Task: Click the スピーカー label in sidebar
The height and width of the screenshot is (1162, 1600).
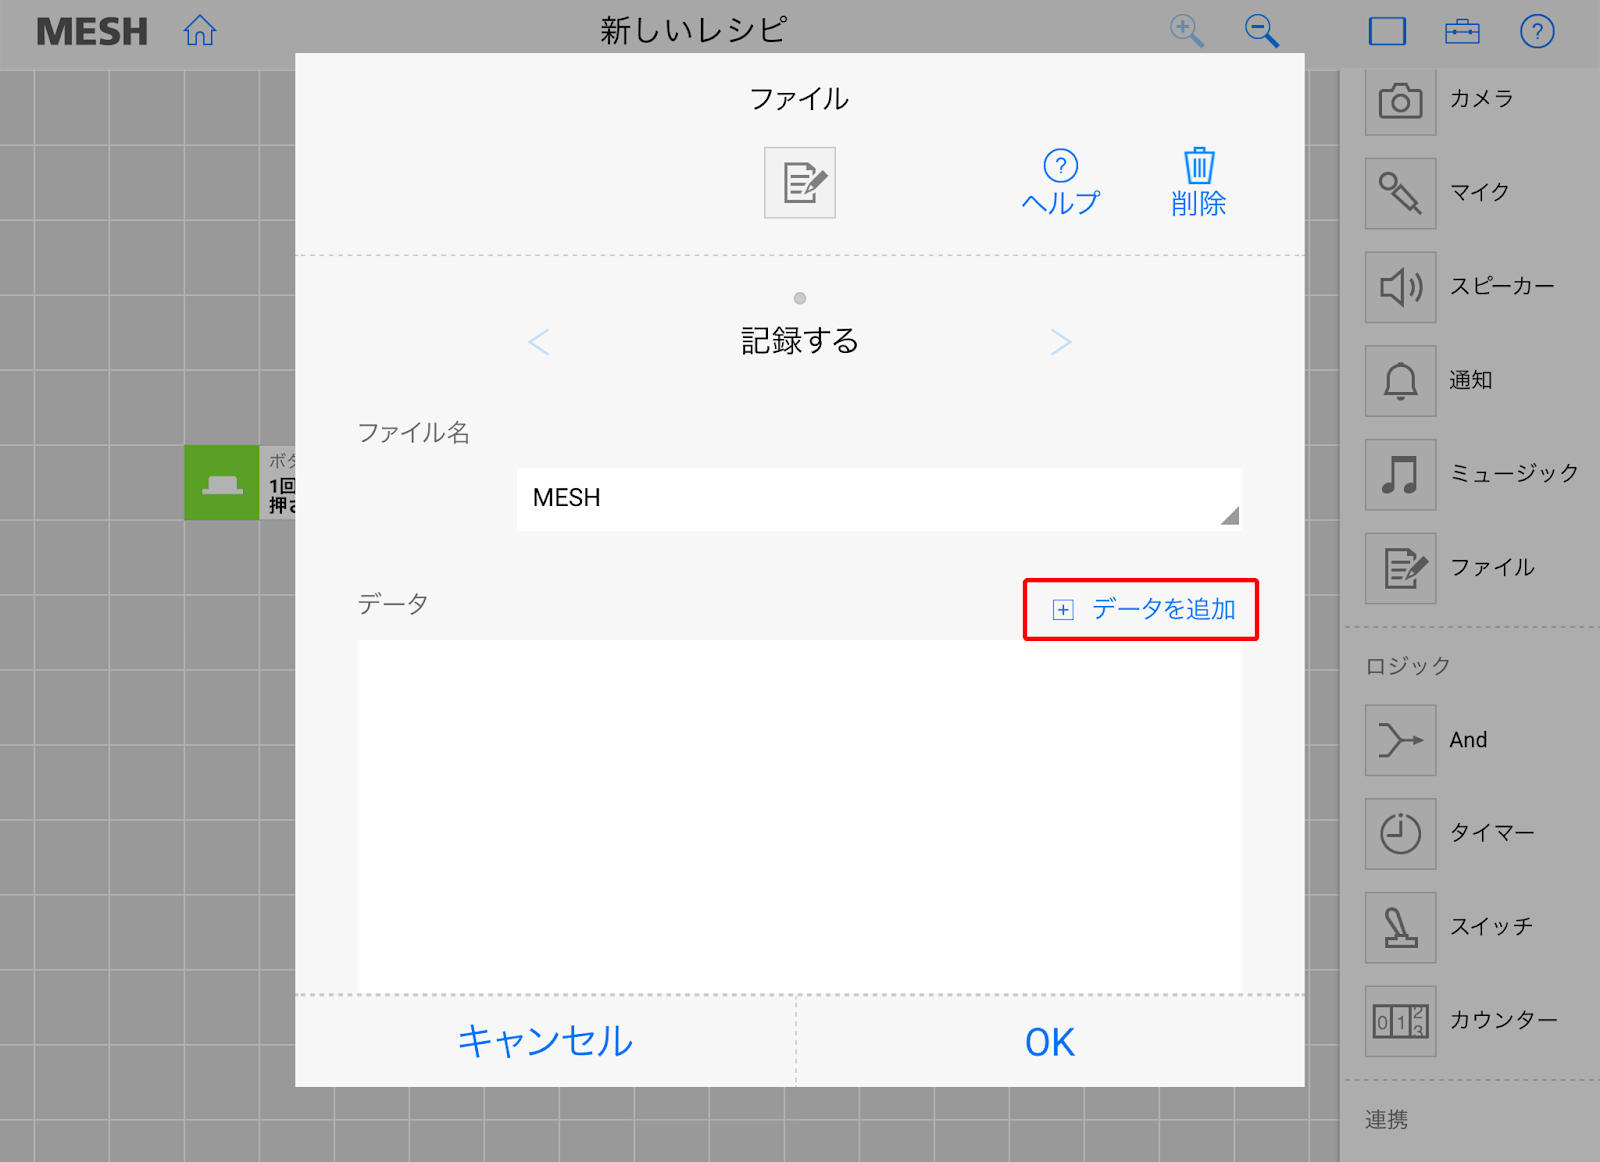Action: tap(1502, 286)
